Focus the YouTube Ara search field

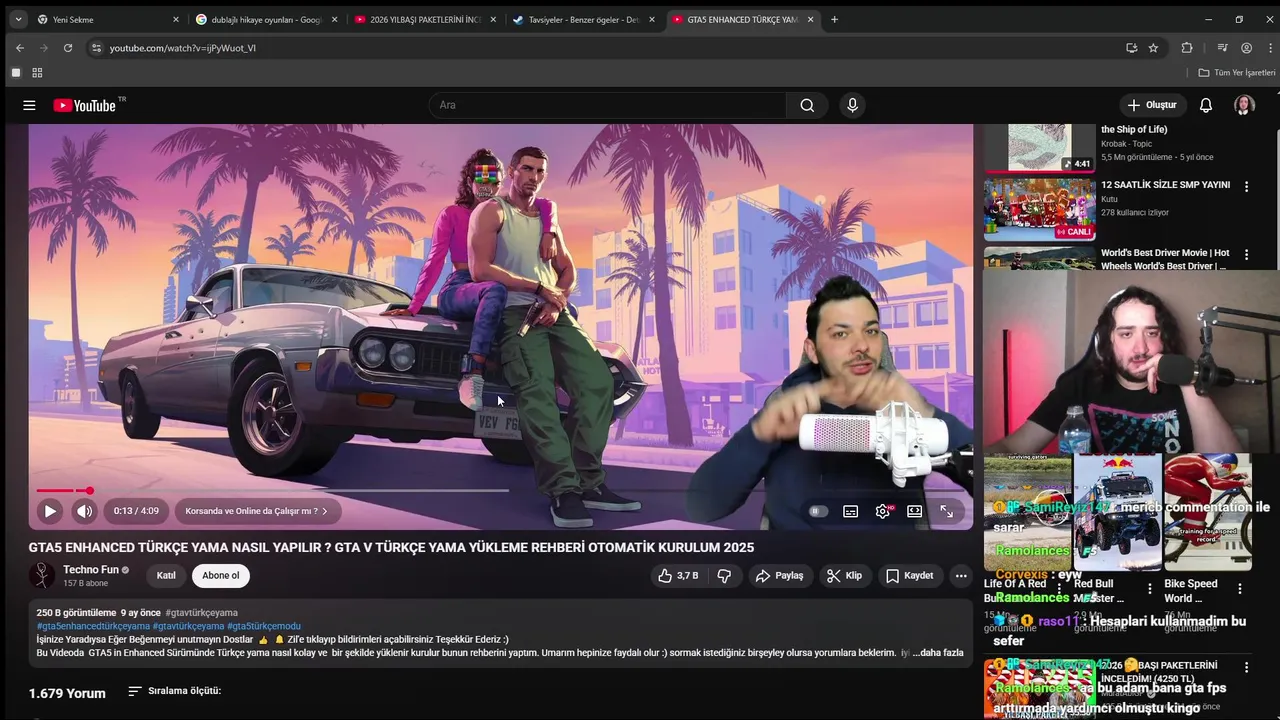tap(607, 105)
